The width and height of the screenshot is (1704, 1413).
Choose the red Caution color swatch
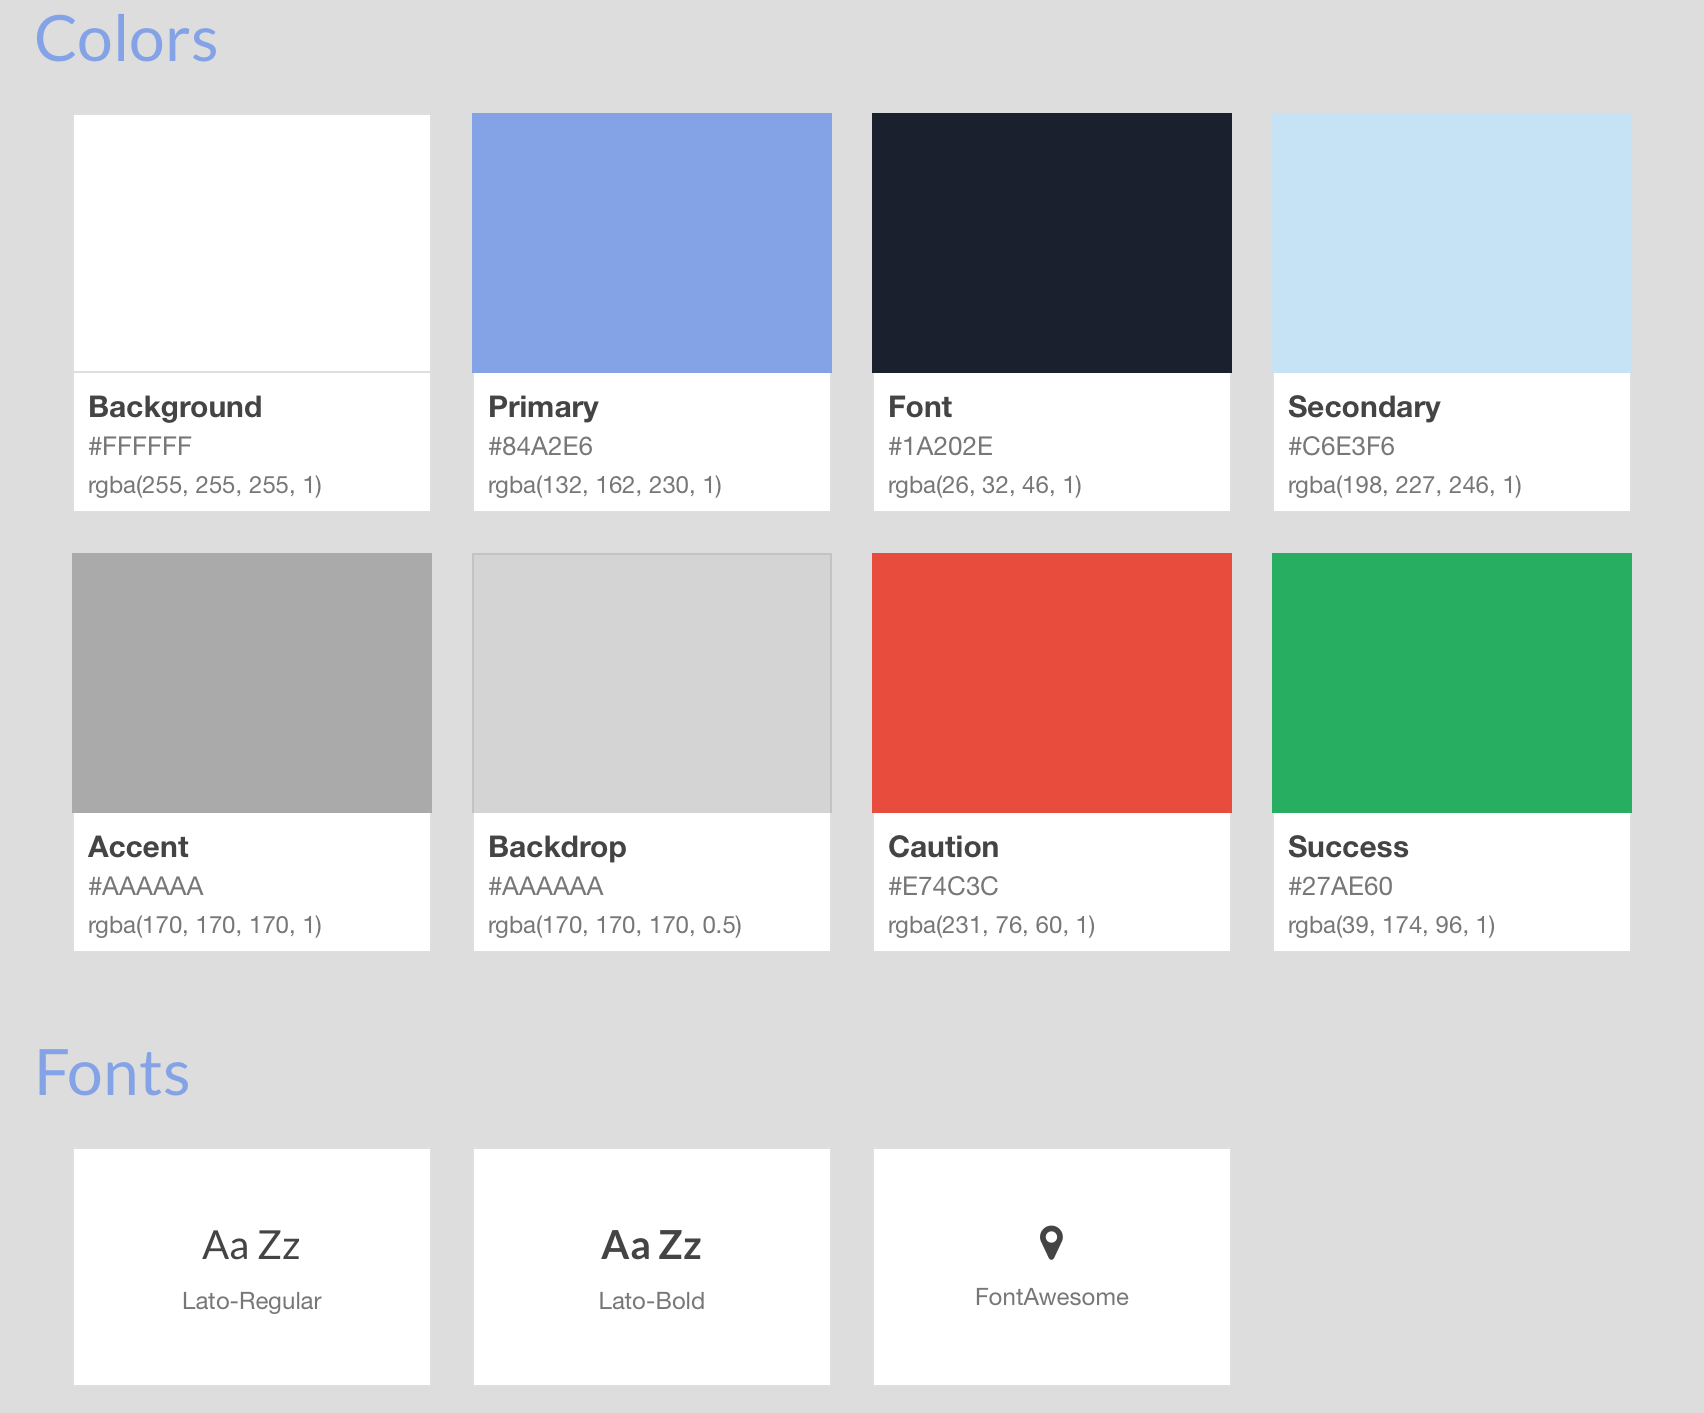pos(1052,683)
